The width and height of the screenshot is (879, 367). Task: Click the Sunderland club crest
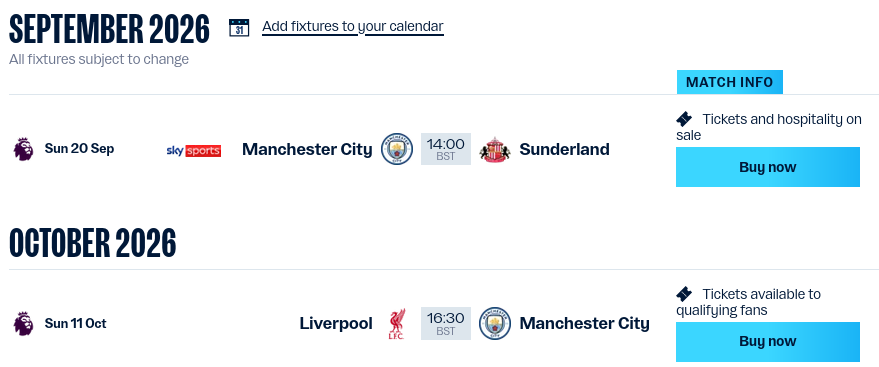495,150
